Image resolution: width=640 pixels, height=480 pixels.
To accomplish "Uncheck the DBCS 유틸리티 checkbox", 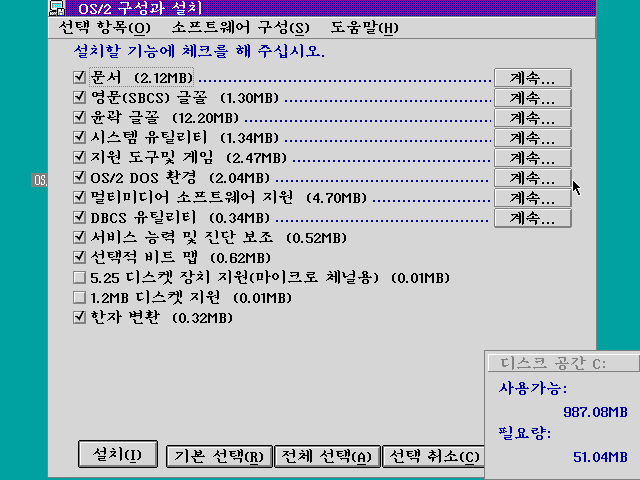I will (x=79, y=217).
